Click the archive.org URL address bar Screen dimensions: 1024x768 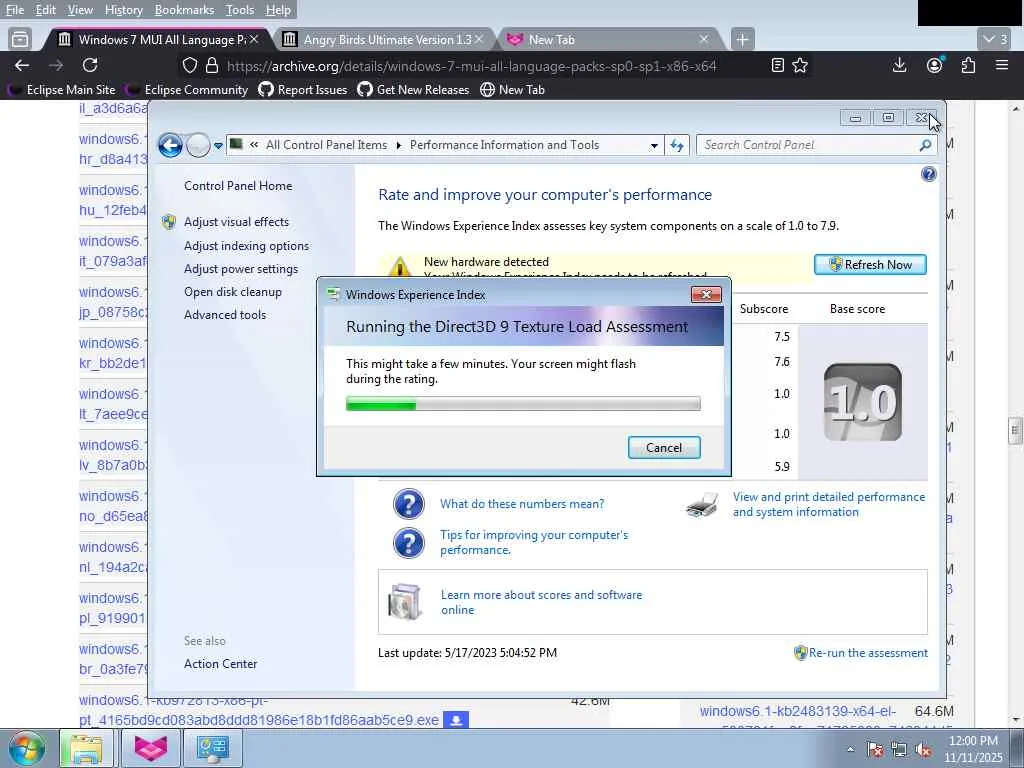coord(472,66)
